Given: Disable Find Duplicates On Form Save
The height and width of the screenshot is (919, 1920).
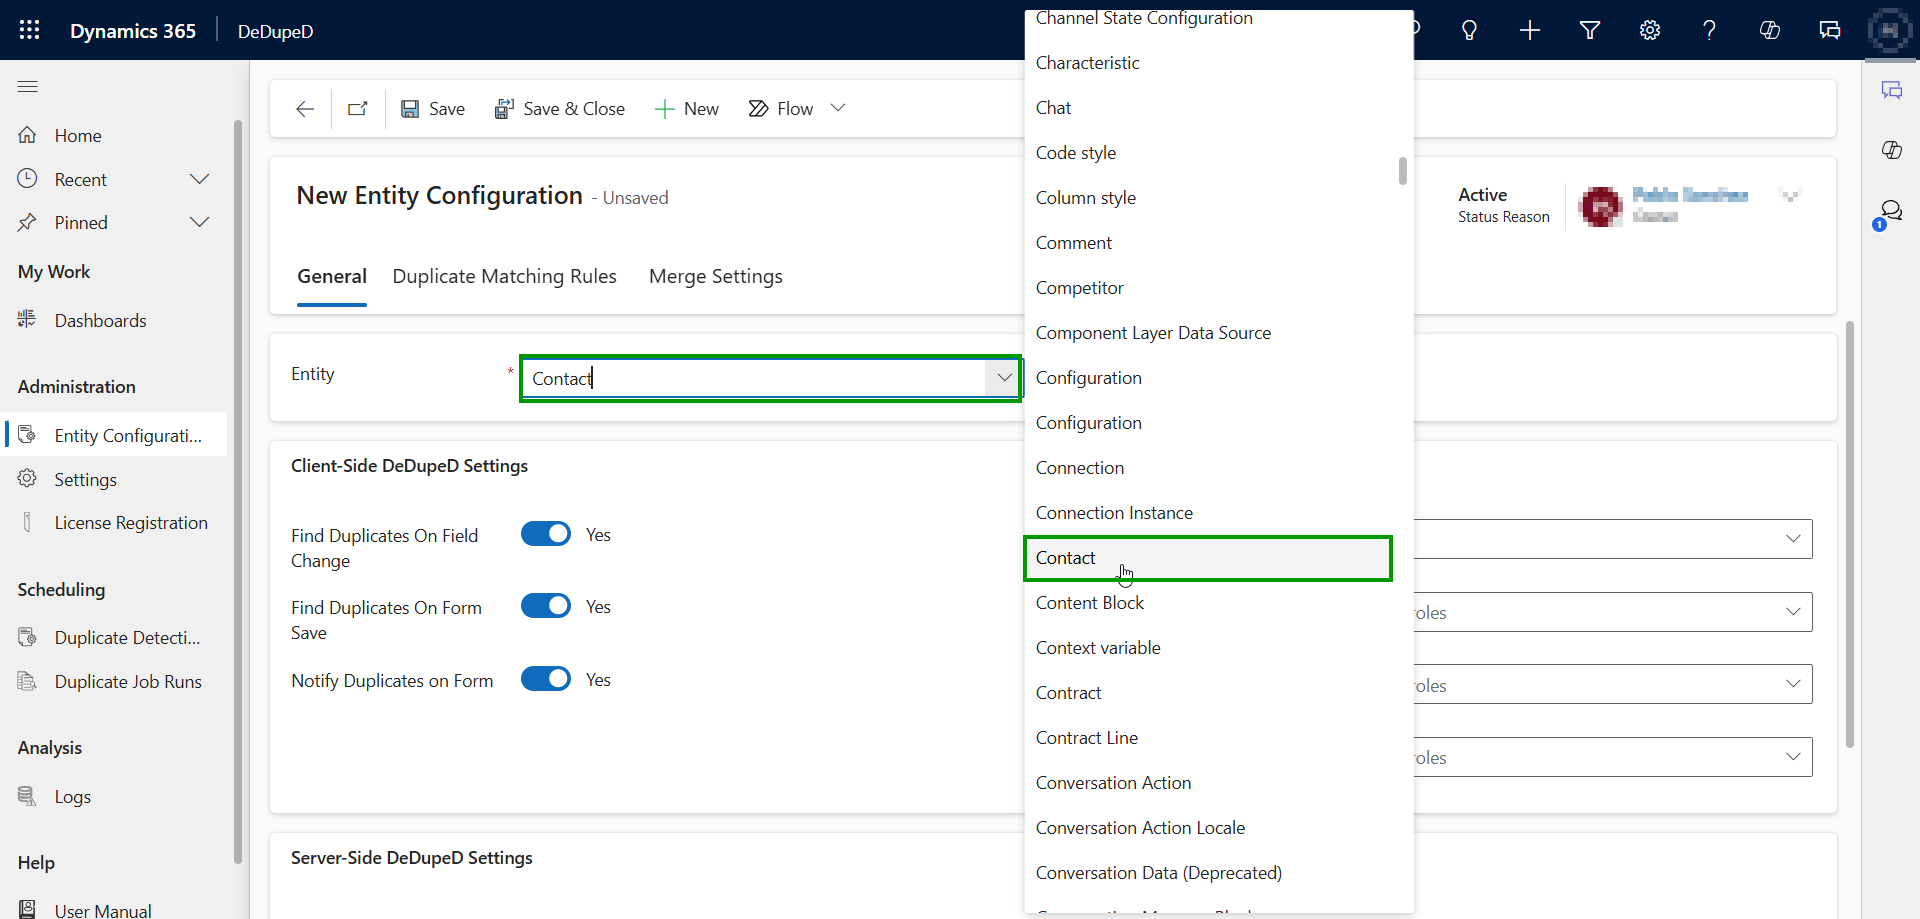Looking at the screenshot, I should click(x=546, y=606).
